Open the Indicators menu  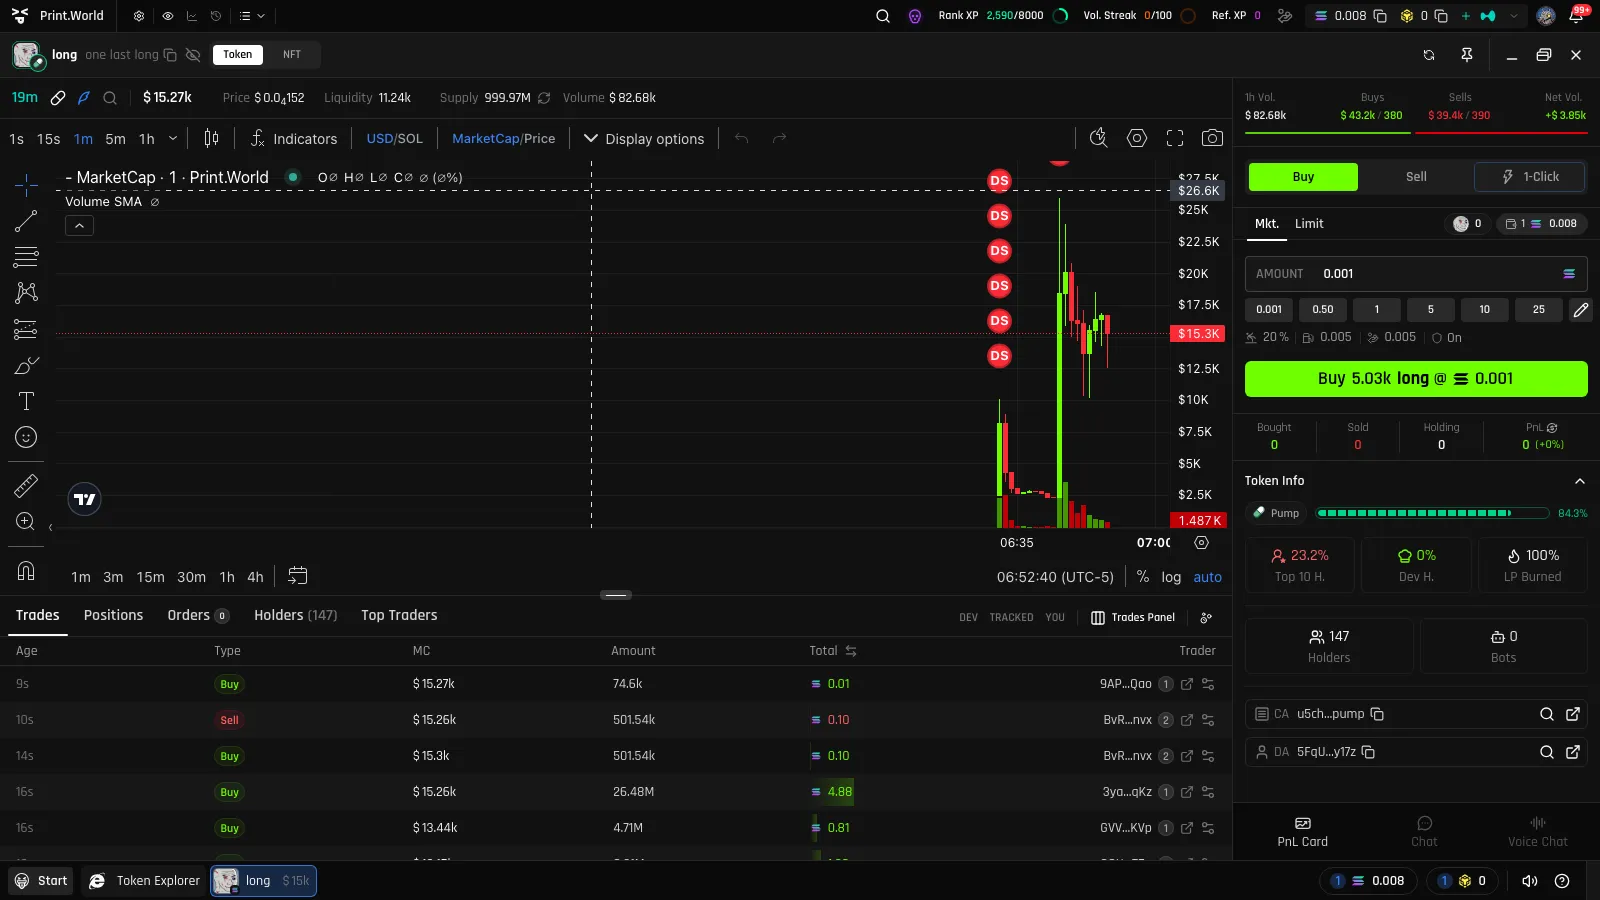coord(294,138)
